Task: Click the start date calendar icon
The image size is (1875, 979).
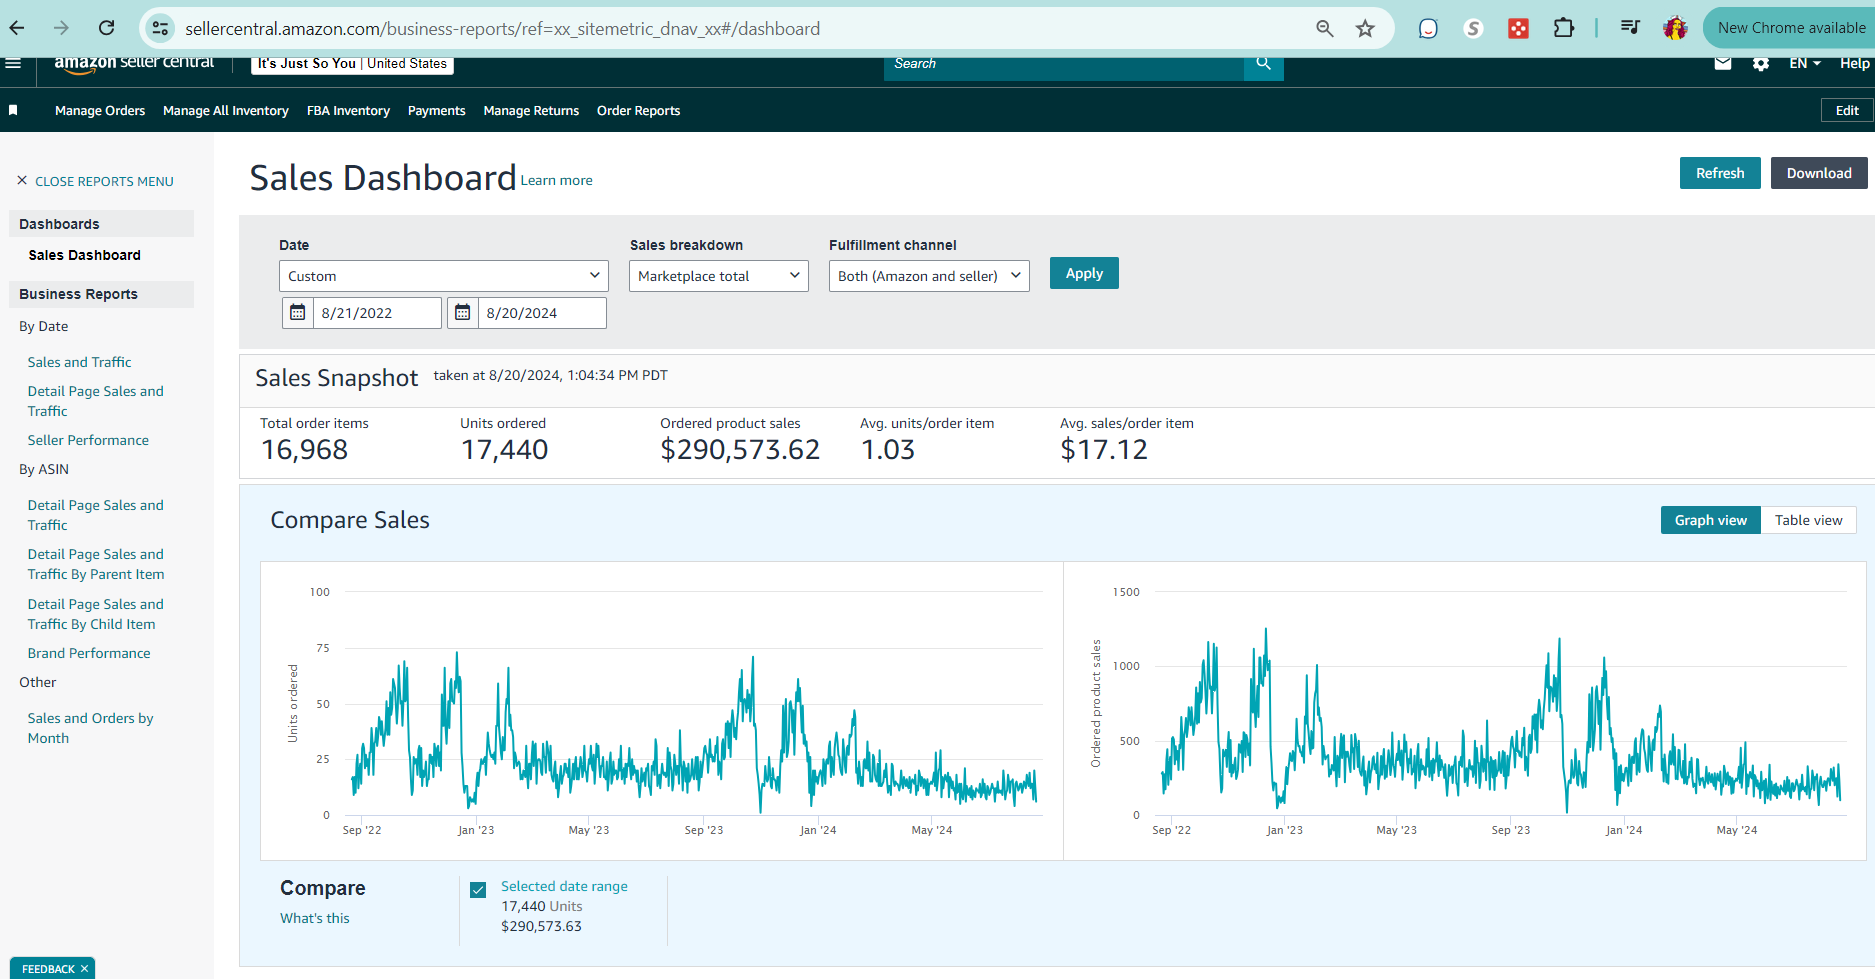Action: point(297,313)
